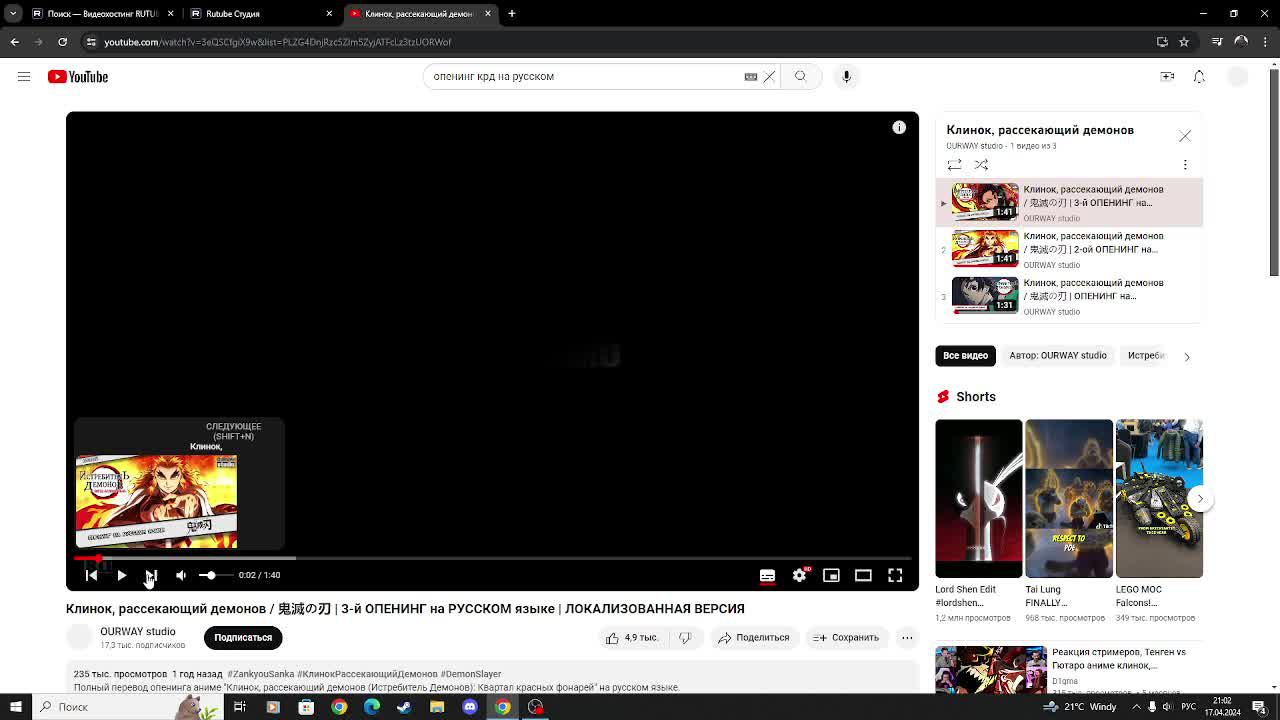The image size is (1280, 720).
Task: Open the LEGO MOC Falcons short
Action: point(1159,498)
